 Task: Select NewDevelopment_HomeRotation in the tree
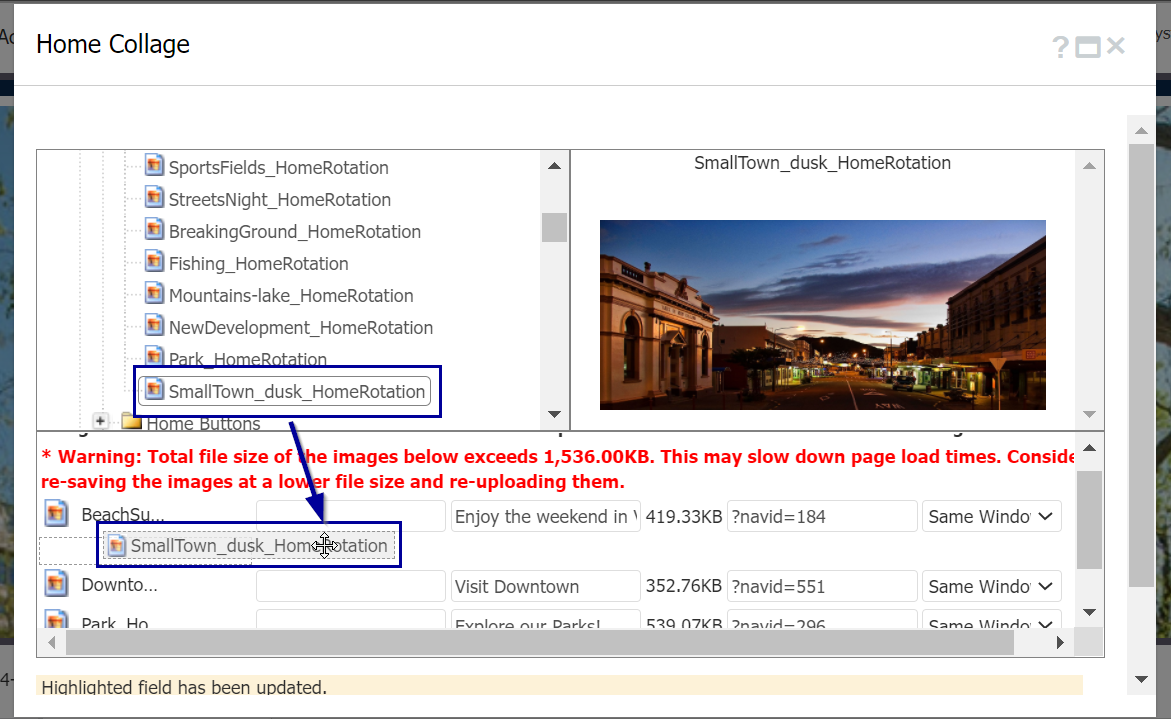click(300, 327)
